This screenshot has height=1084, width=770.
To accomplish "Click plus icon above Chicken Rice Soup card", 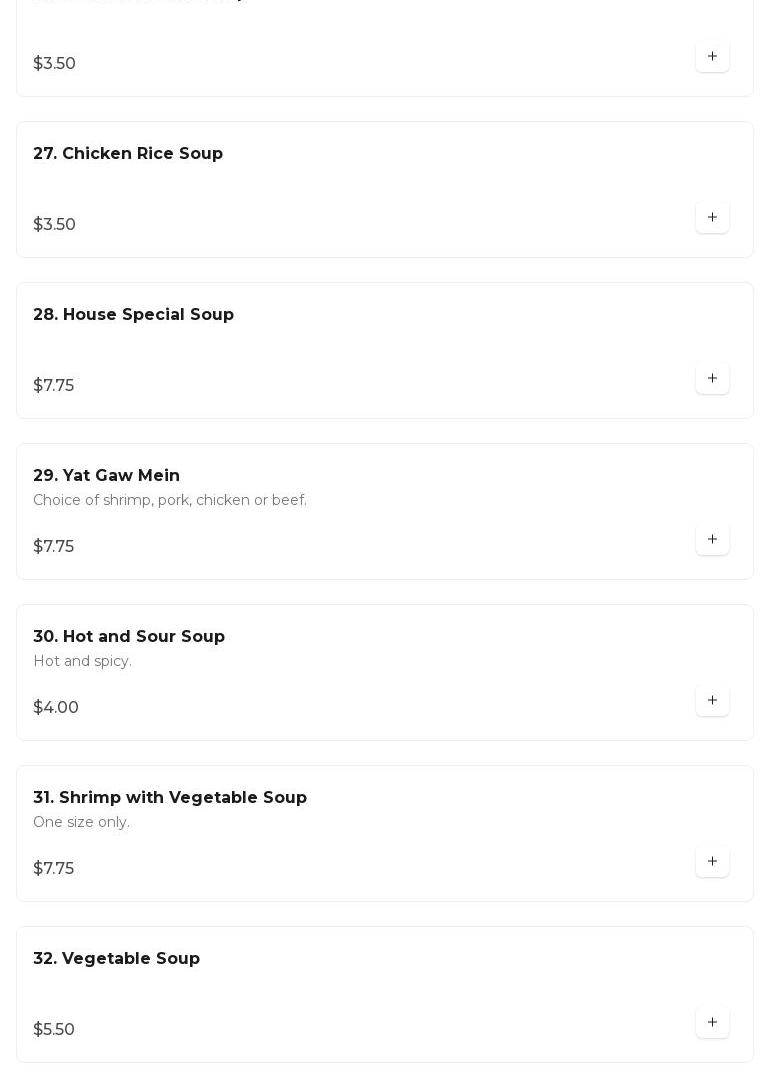I will 712,57.
